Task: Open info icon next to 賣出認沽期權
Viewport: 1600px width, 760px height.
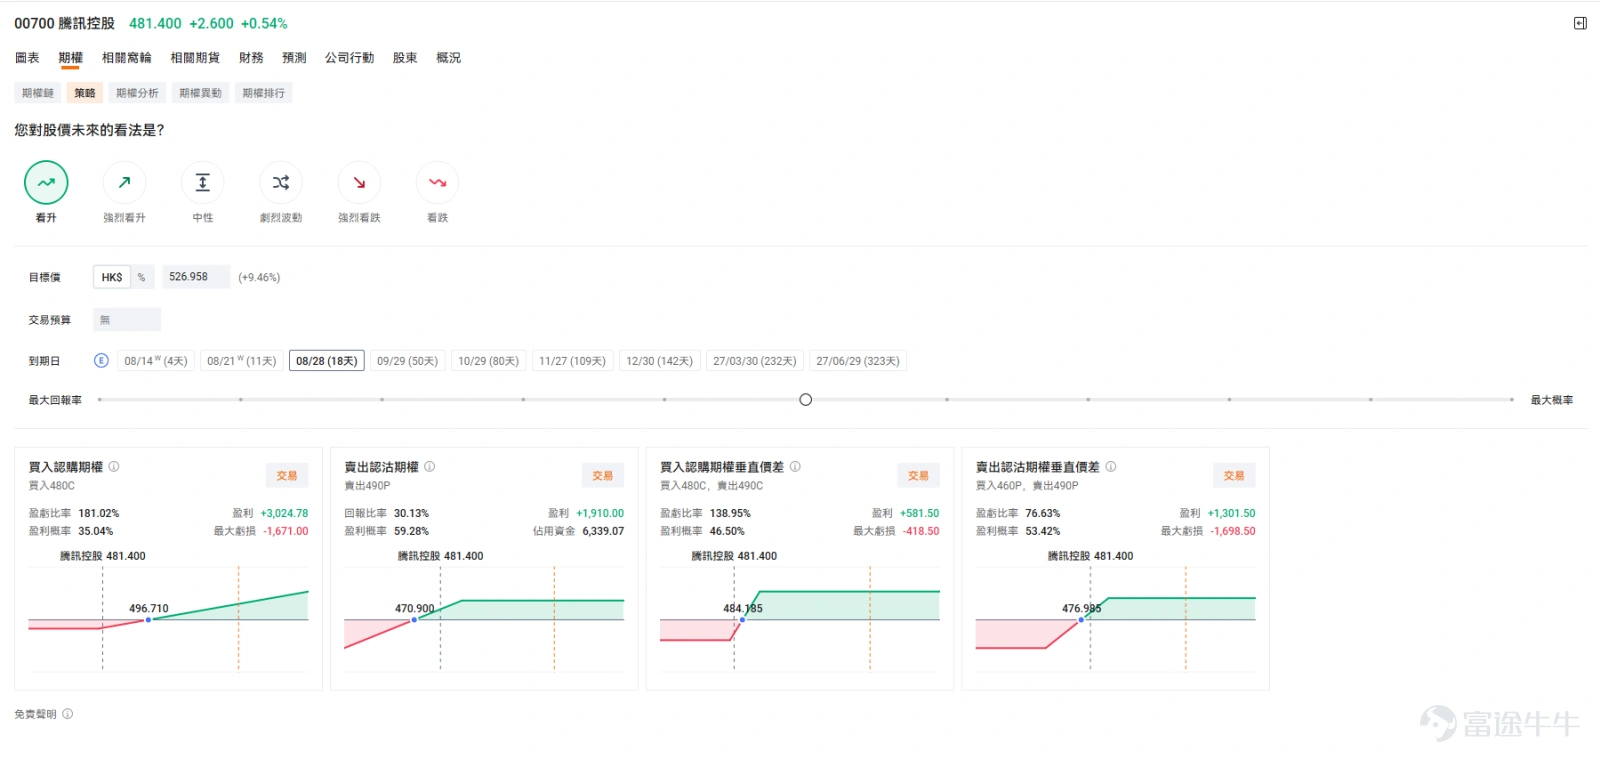Action: coord(430,467)
